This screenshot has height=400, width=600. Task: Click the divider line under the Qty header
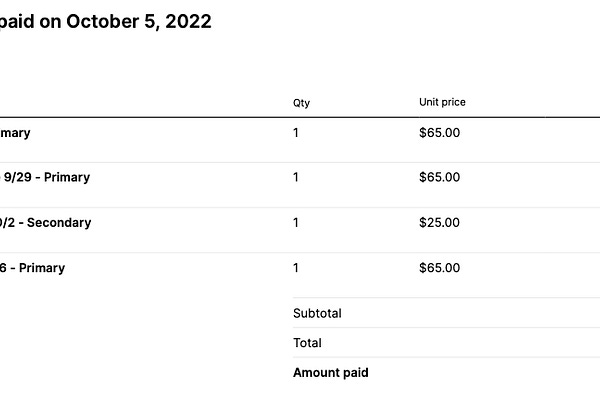(x=301, y=117)
